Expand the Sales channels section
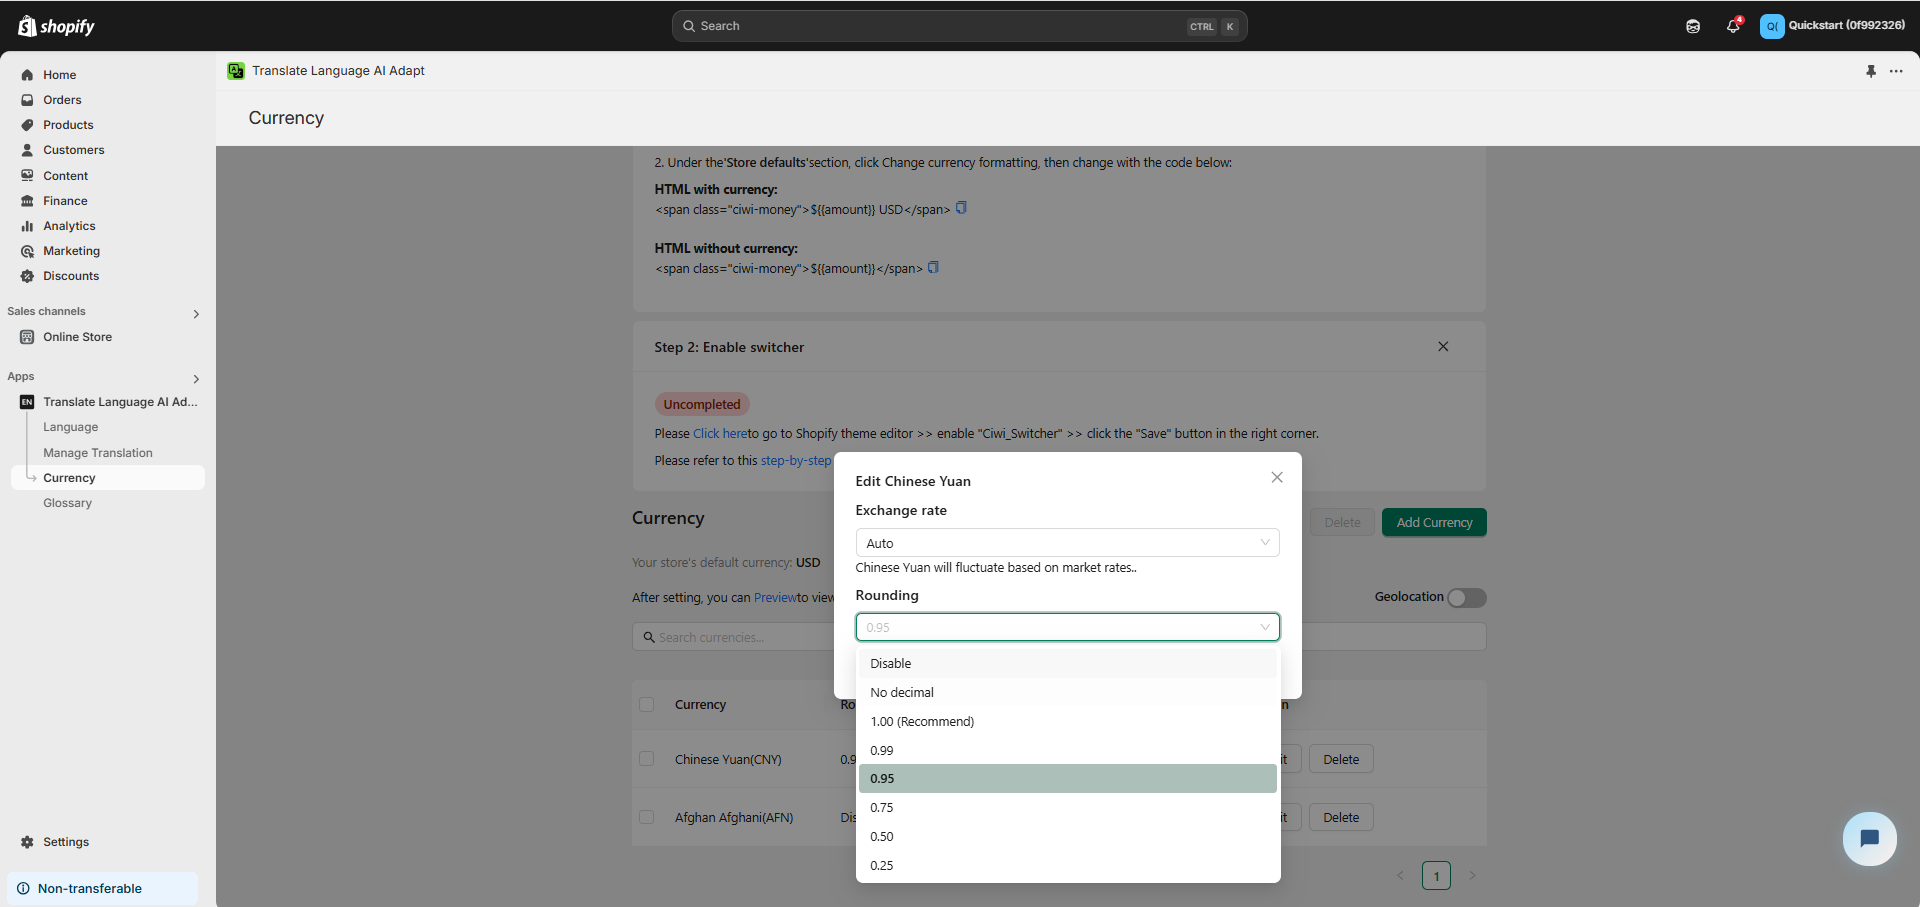The width and height of the screenshot is (1920, 907). [x=196, y=314]
